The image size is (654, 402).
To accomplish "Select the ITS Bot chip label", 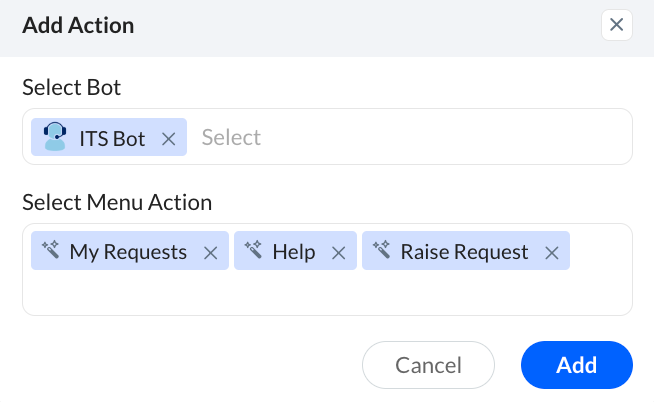I will (112, 138).
